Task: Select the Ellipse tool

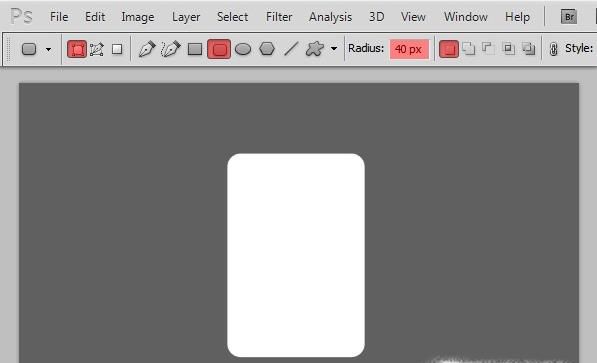Action: coord(243,49)
